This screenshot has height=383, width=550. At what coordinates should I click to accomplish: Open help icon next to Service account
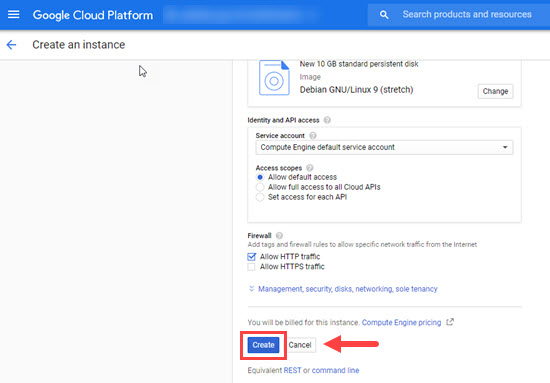(313, 135)
